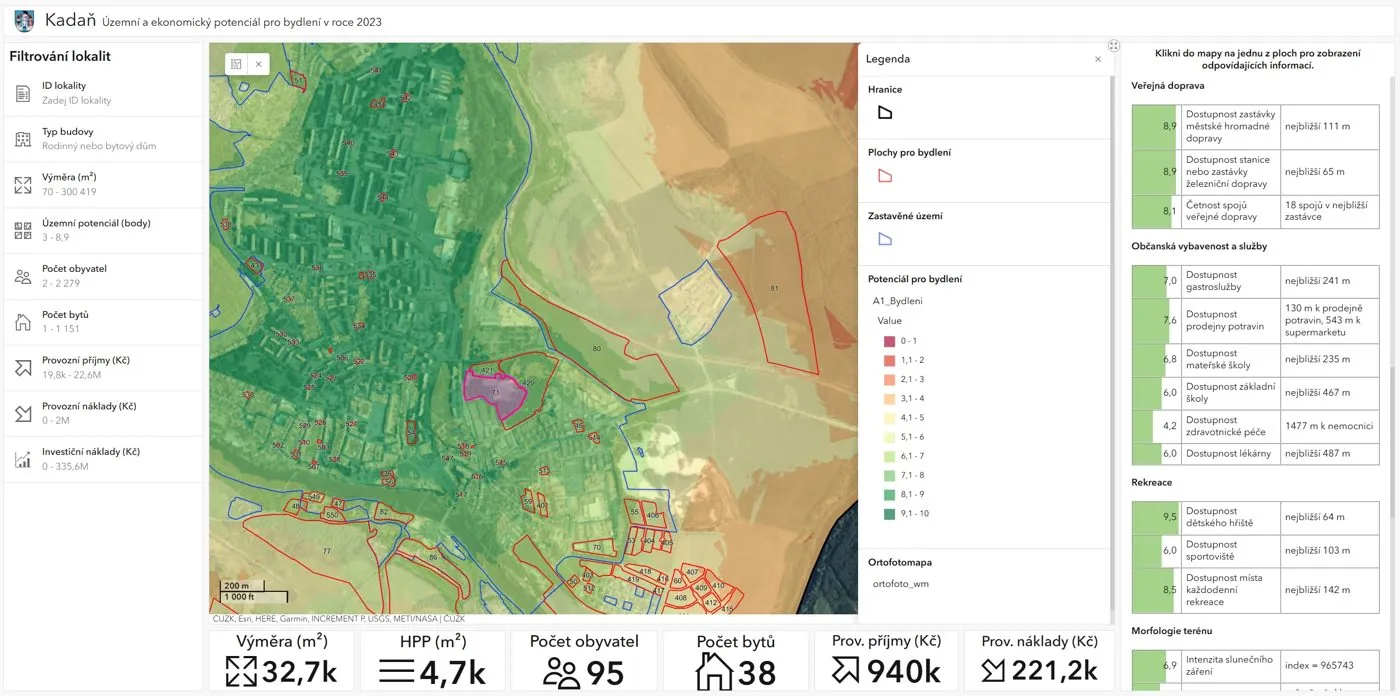Click the Dostupnost místa každodenní rekreace row
This screenshot has width=1400, height=696.
coord(1256,590)
